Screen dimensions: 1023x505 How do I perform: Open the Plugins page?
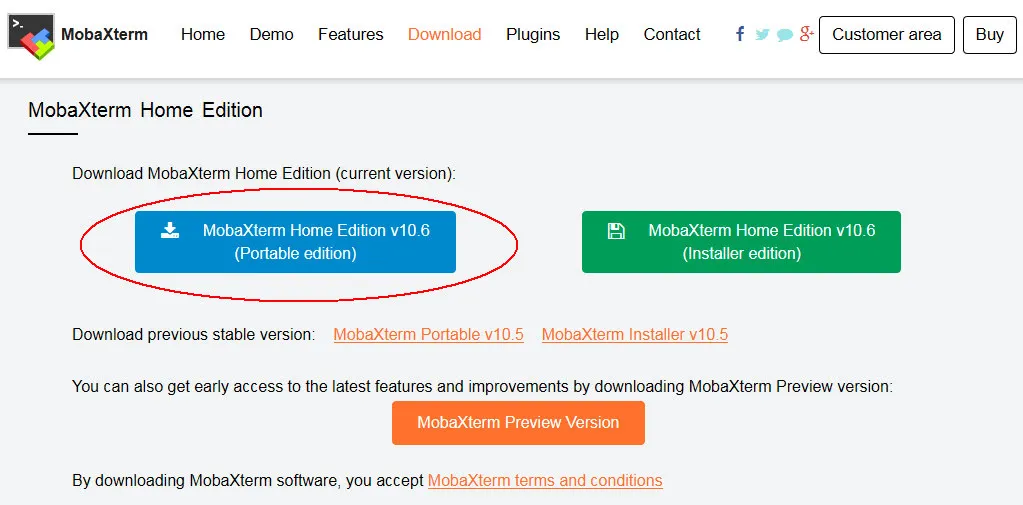coord(533,35)
